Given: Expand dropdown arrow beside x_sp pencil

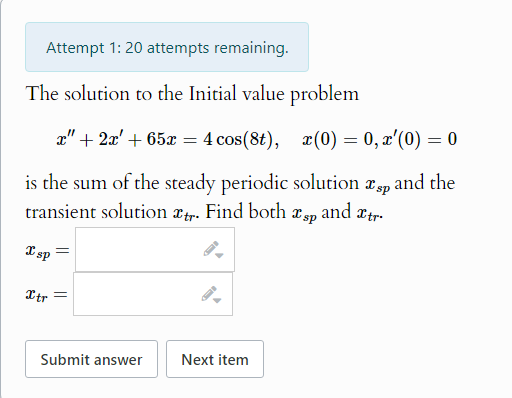Looking at the screenshot, I should (x=219, y=255).
